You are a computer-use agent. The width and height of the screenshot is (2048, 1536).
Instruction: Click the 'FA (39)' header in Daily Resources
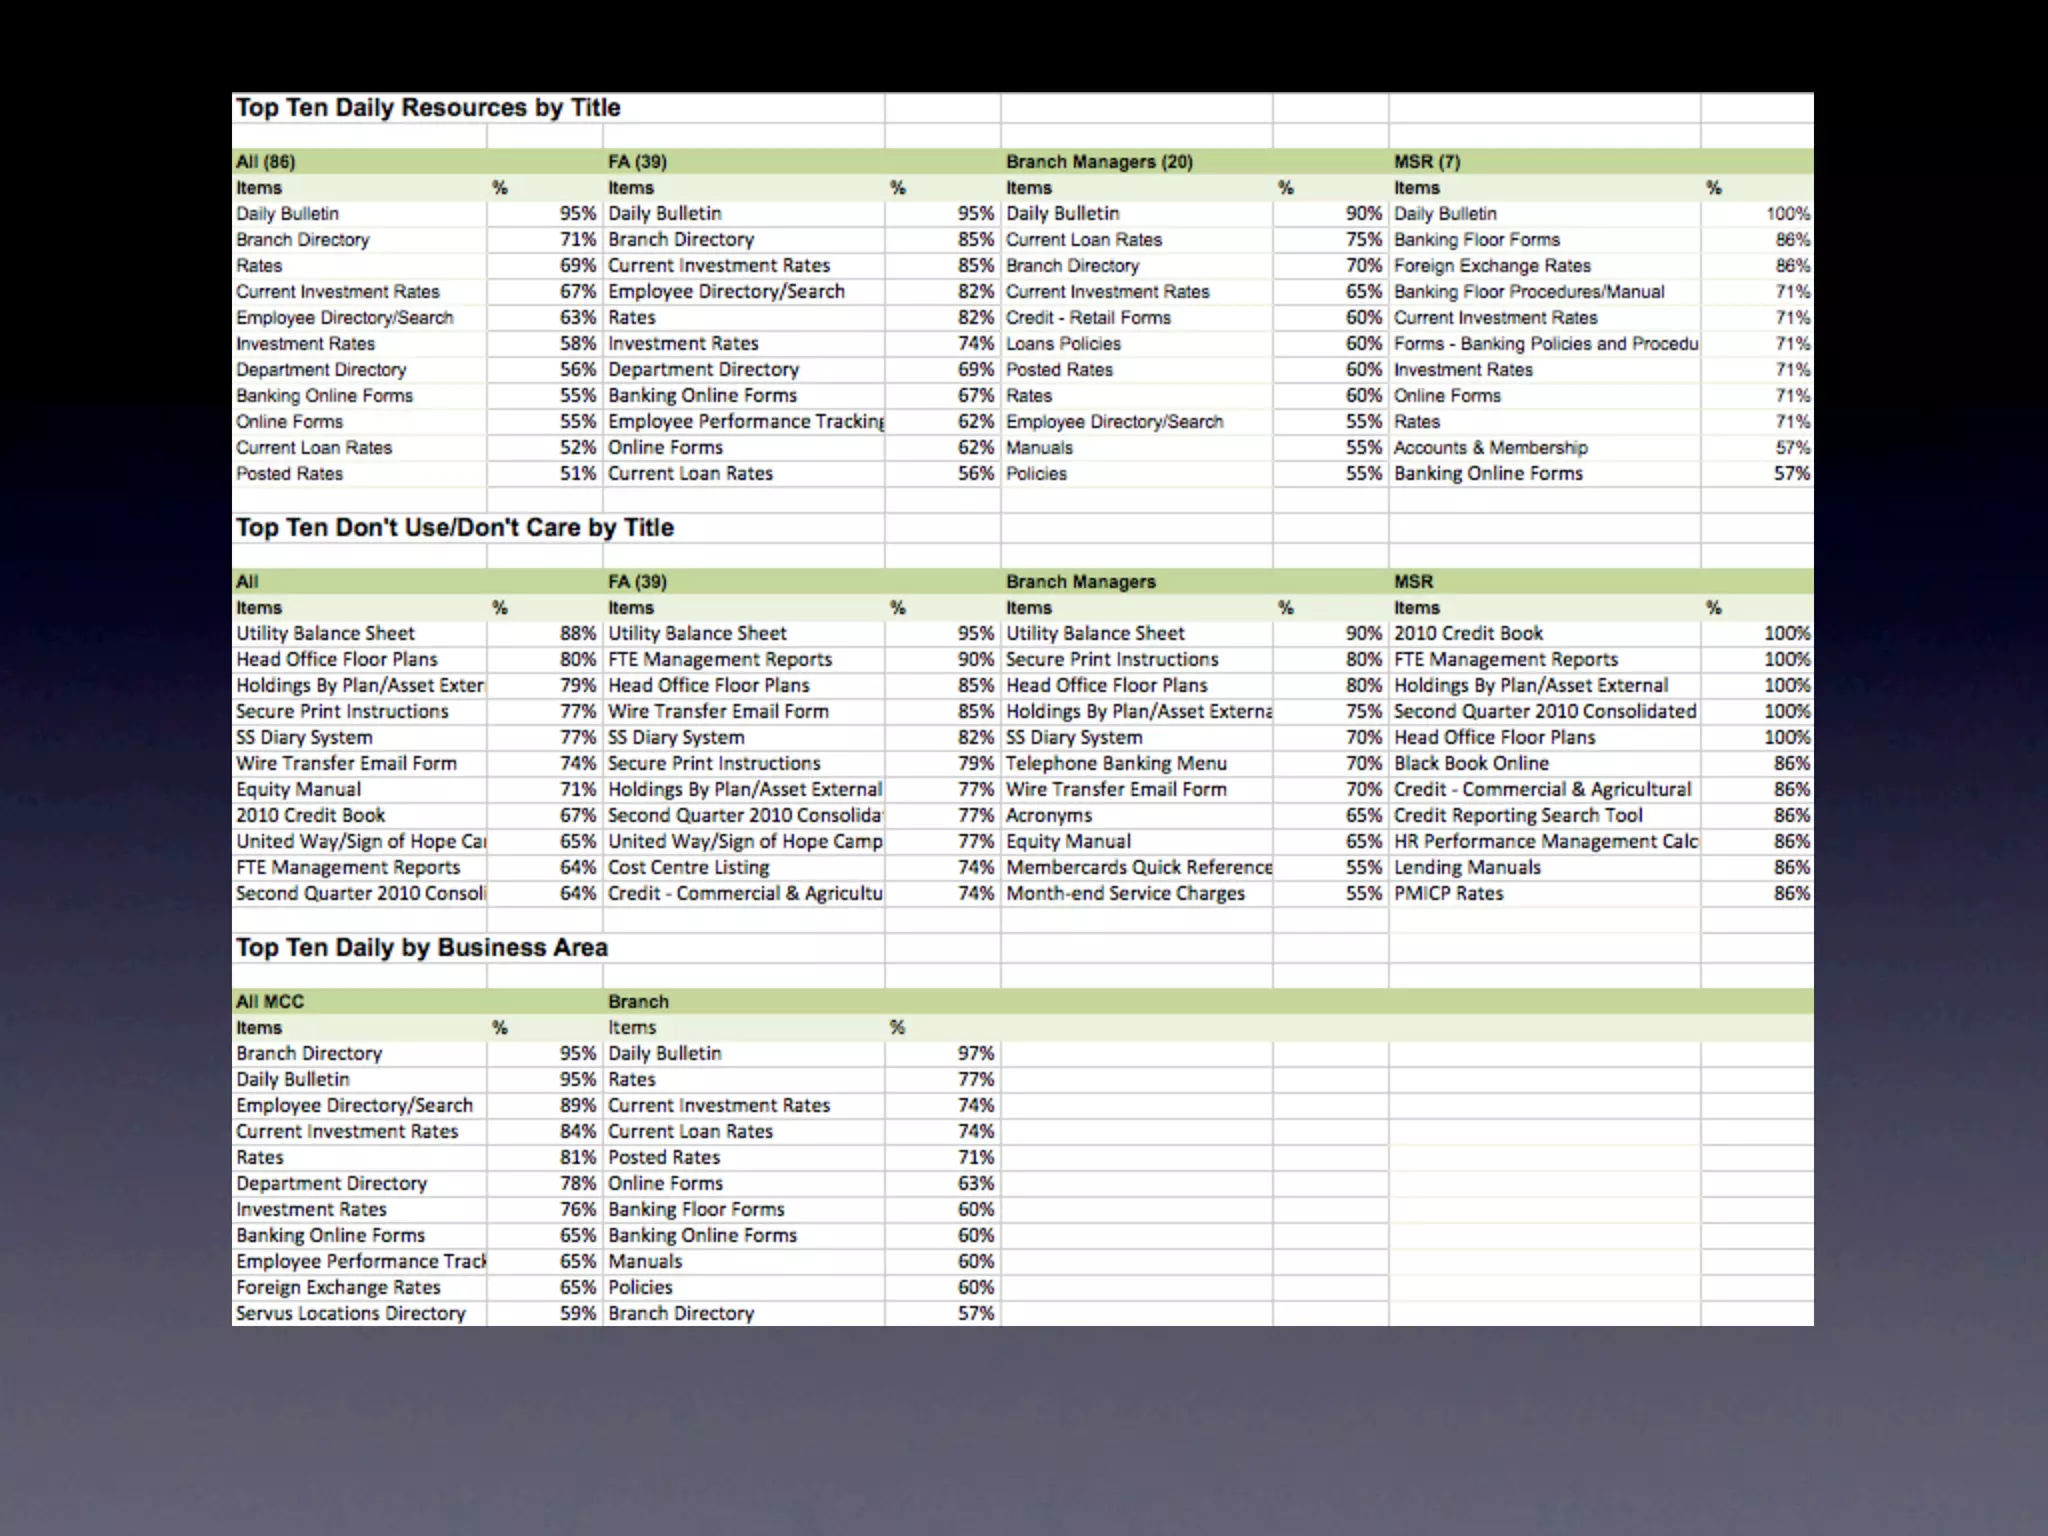pos(637,162)
